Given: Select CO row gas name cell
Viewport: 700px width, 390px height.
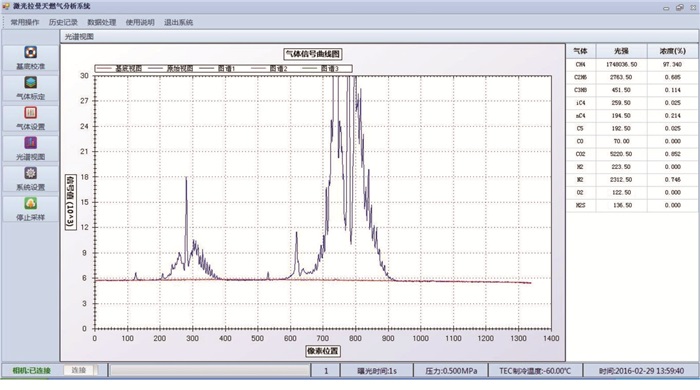Looking at the screenshot, I should [x=580, y=141].
